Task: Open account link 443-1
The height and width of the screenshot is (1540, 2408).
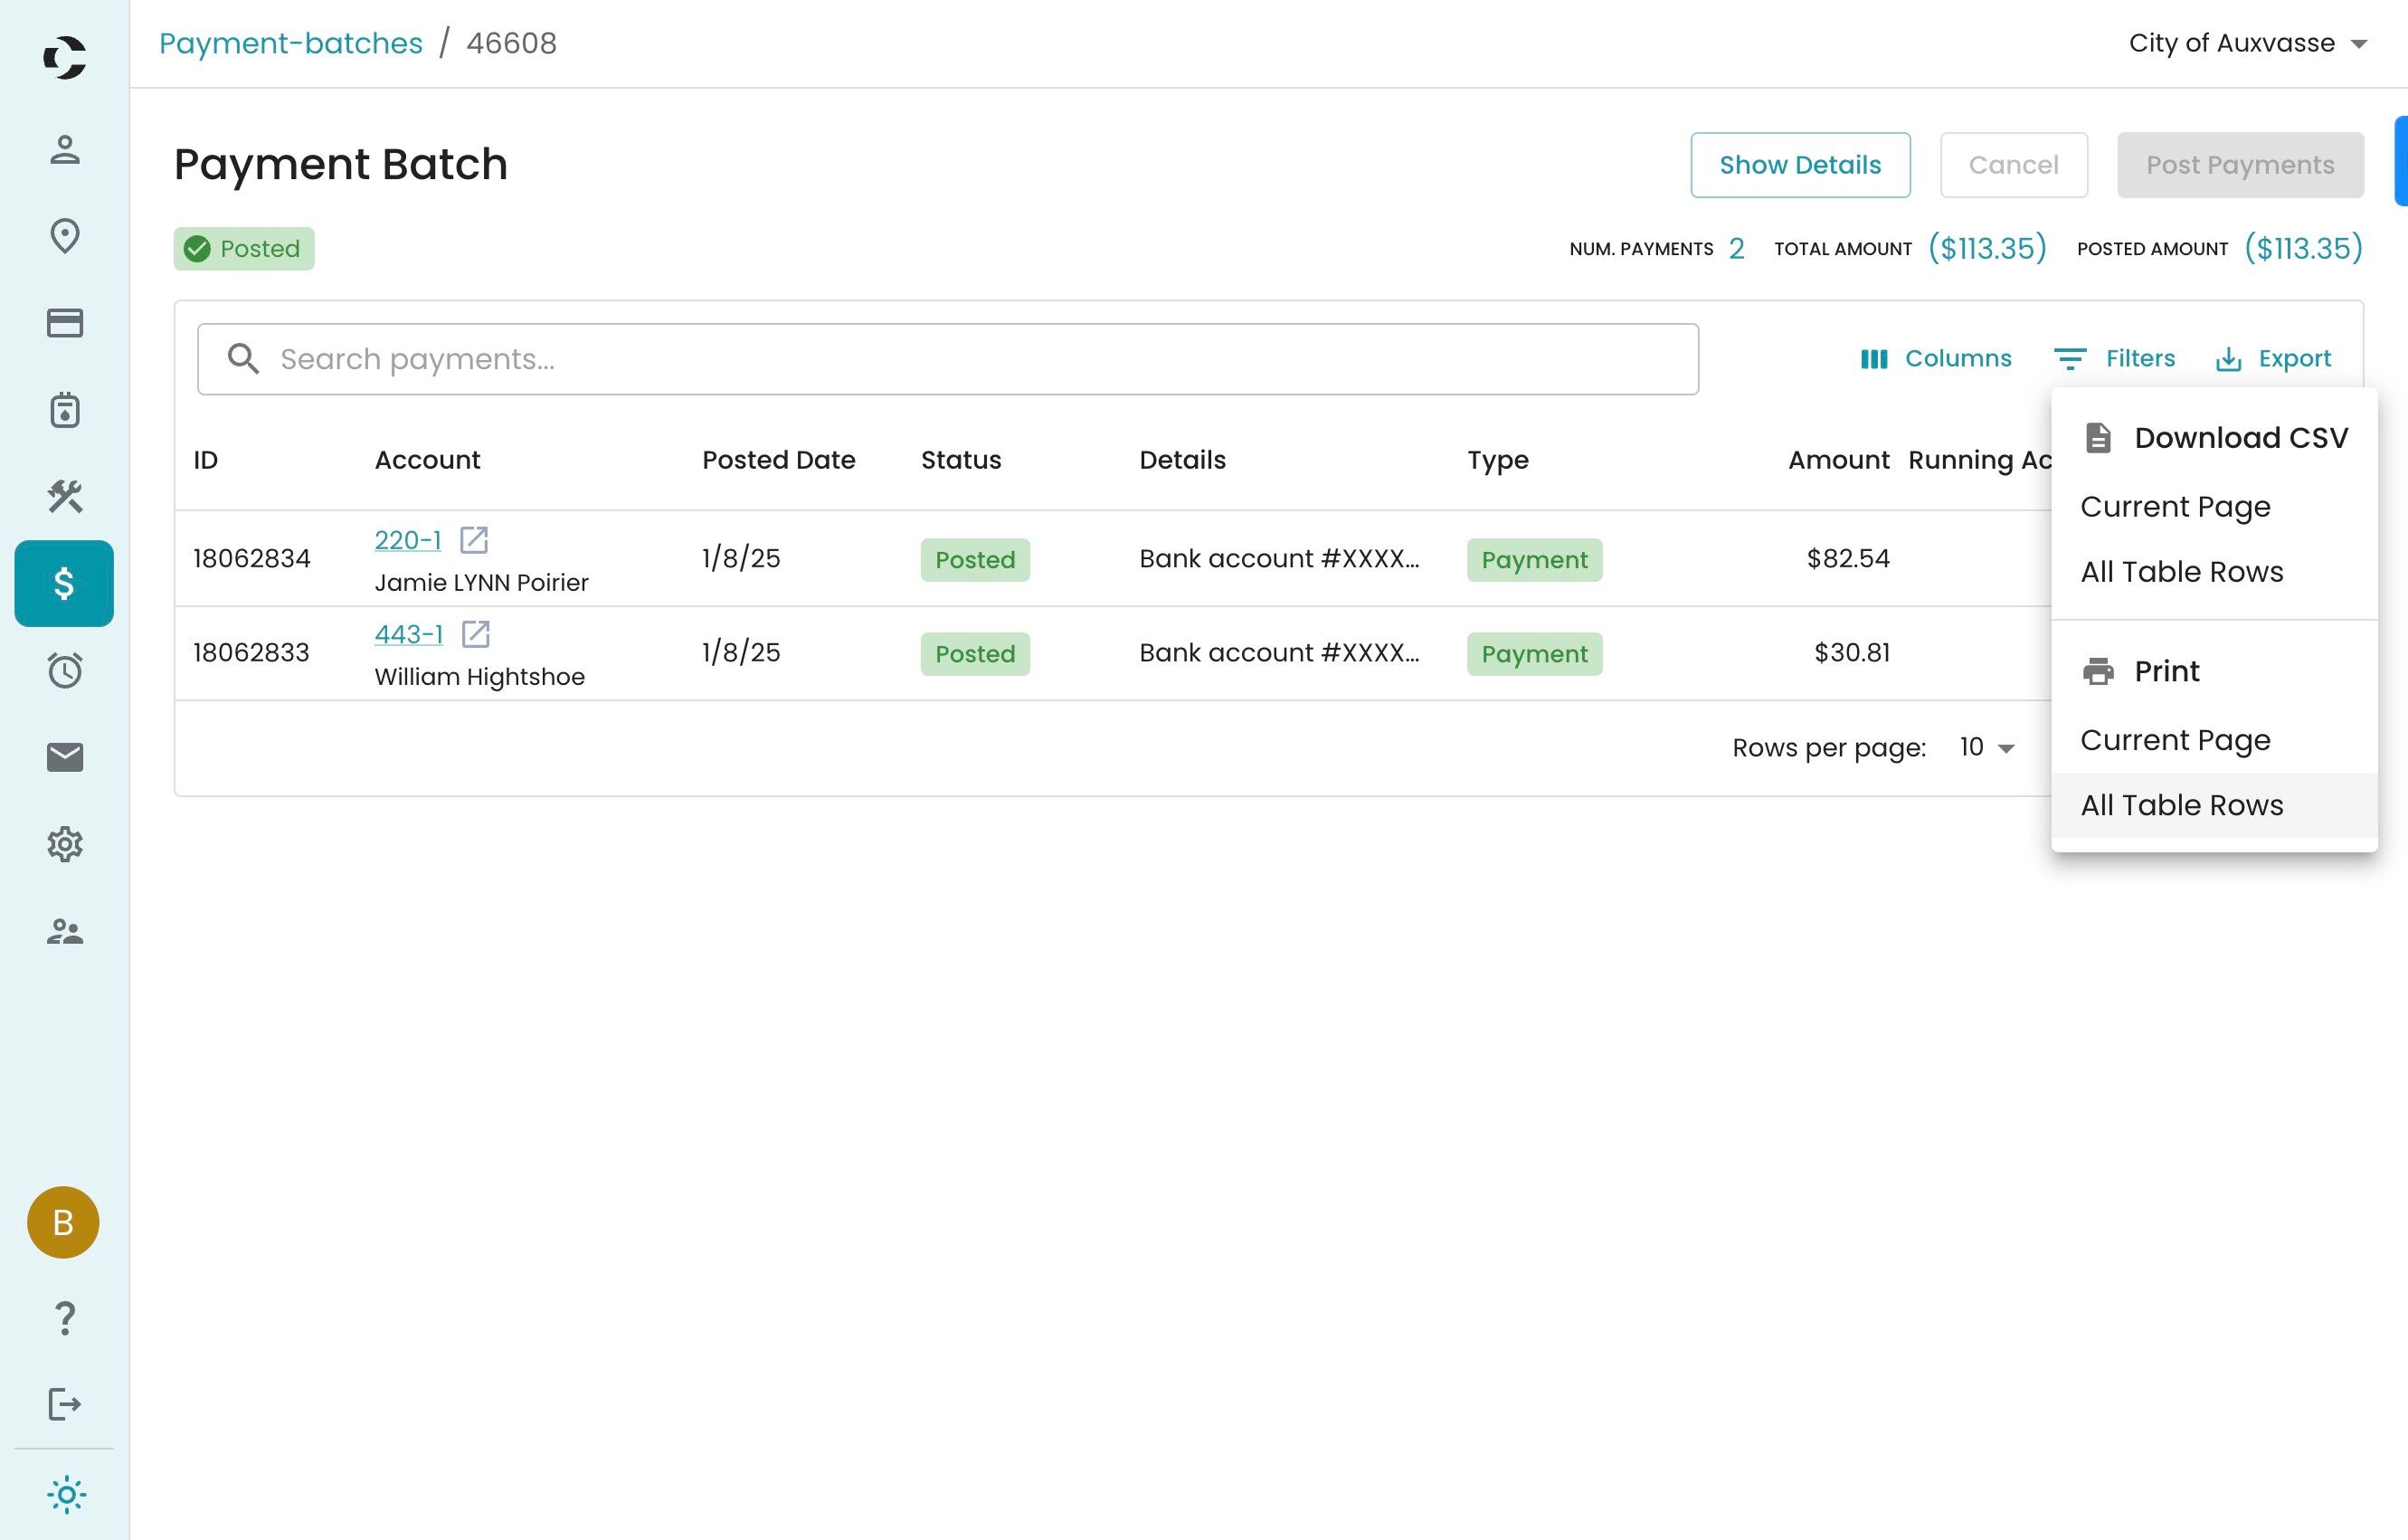Action: tap(408, 634)
